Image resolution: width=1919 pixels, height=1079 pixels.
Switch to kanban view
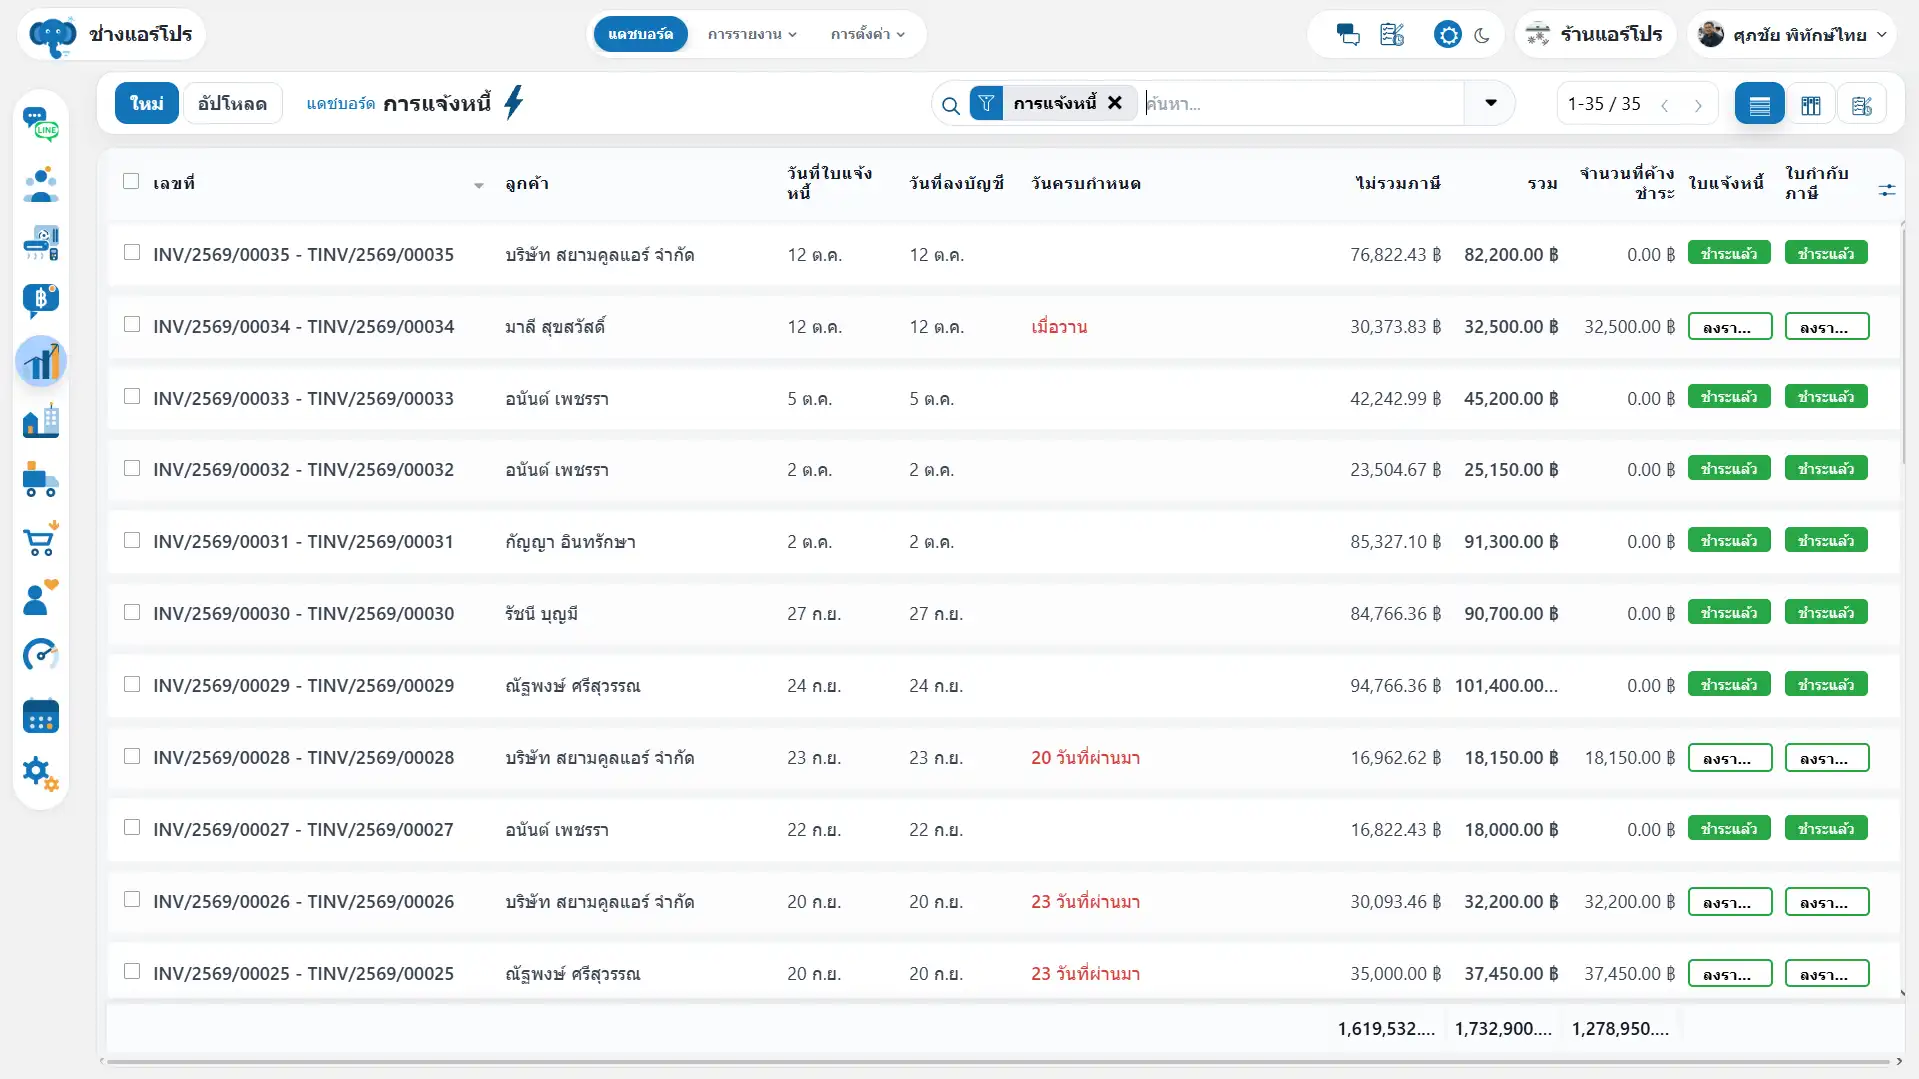(1811, 104)
